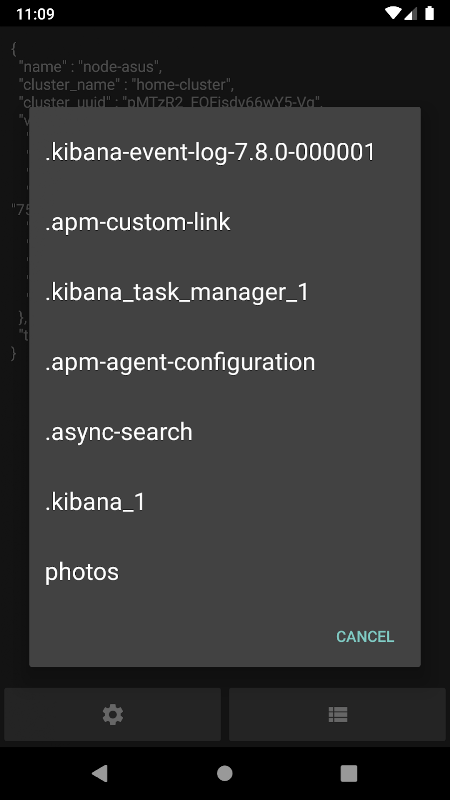450x800 pixels.
Task: Pick .kibana_task_manager_1 from the list
Action: (x=224, y=292)
